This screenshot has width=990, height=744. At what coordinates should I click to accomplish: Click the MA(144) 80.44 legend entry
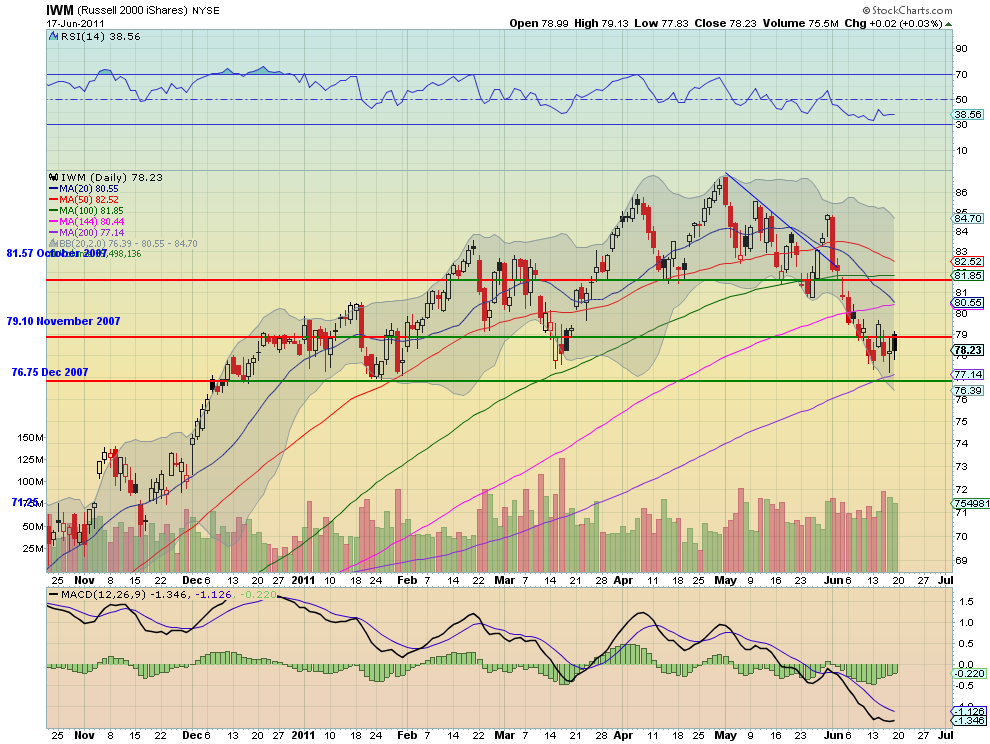tap(86, 221)
